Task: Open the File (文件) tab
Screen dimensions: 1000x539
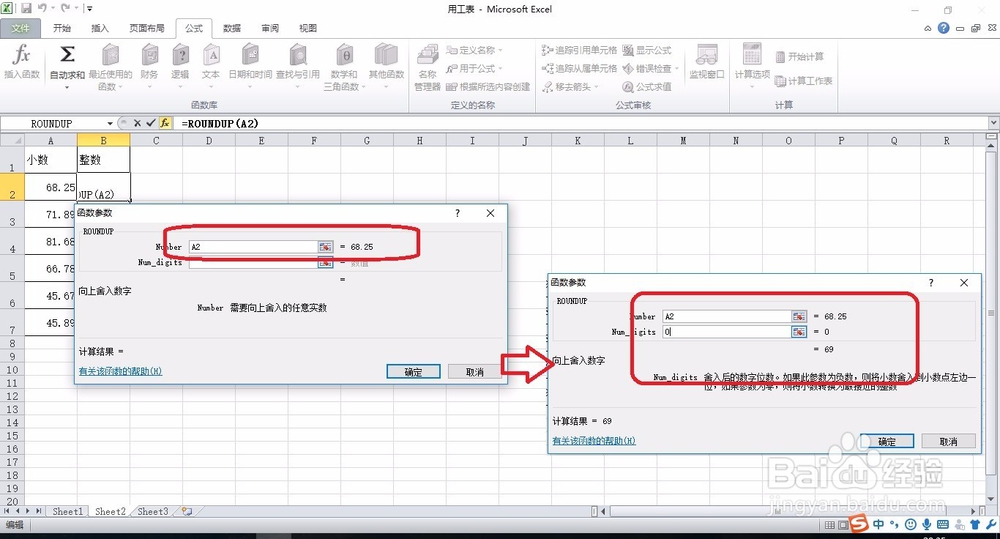Action: pos(20,28)
